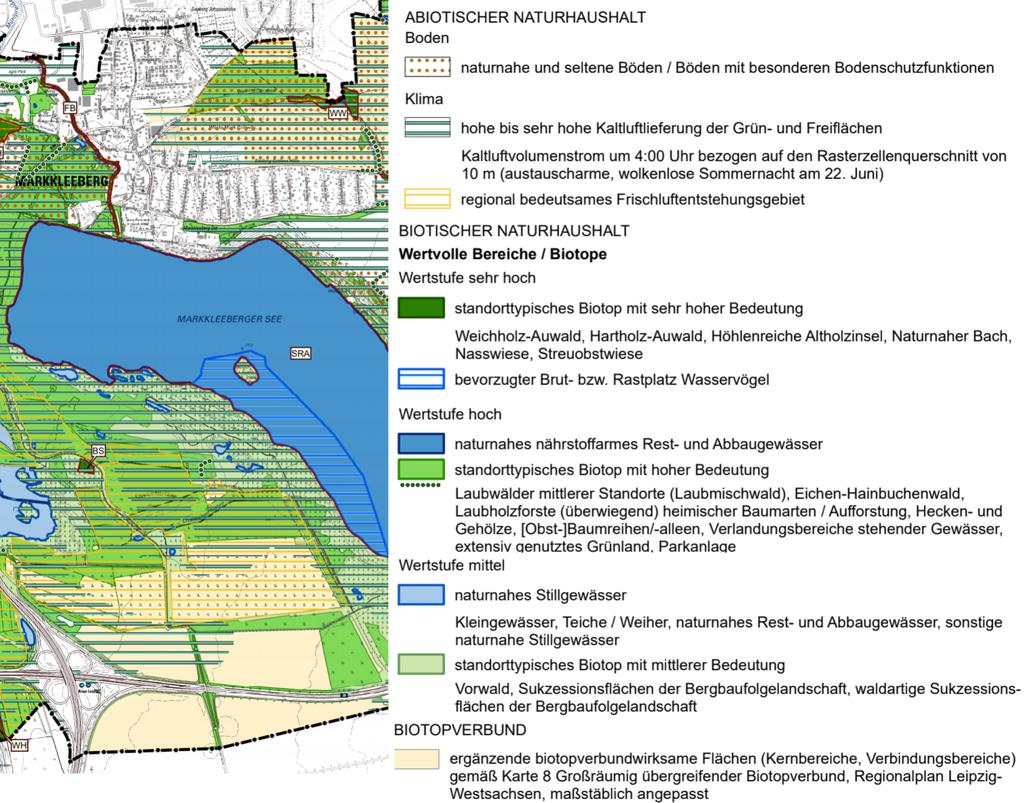Viewport: 1028px width, 803px height.
Task: Click the pale green 'mittlerer Bedeutung' swatch
Action: pos(421,664)
